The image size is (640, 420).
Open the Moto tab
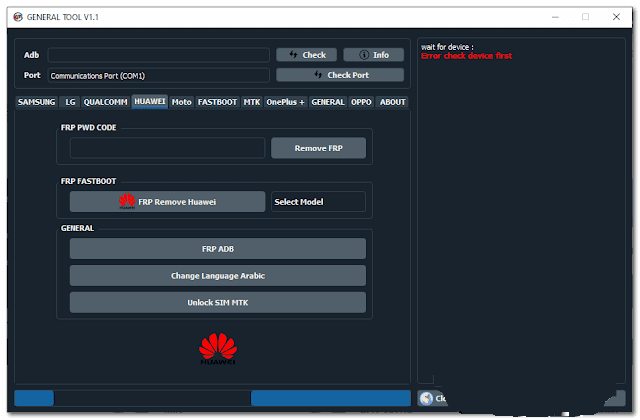click(x=181, y=102)
